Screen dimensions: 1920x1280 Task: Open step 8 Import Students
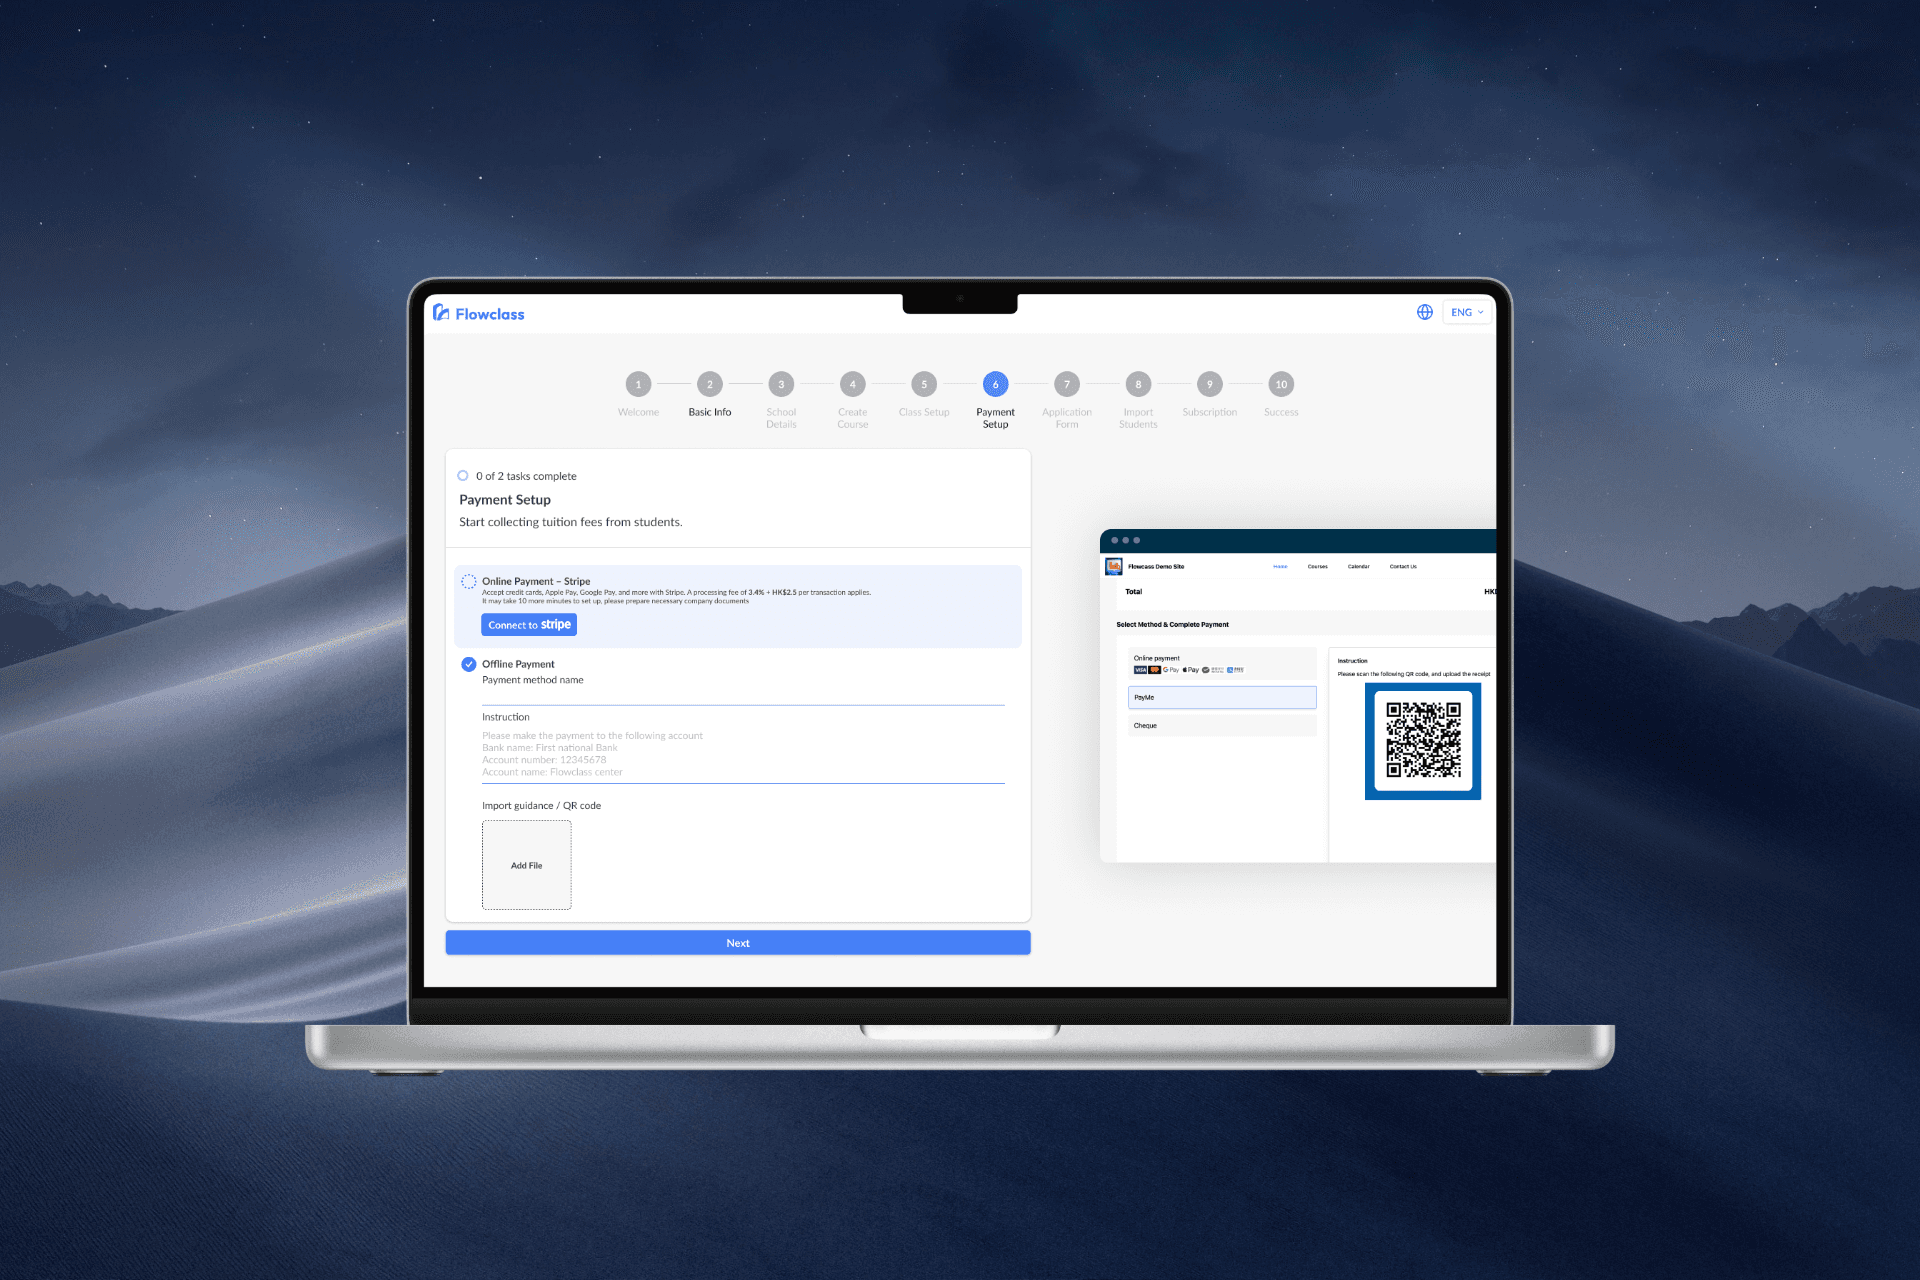(1138, 384)
